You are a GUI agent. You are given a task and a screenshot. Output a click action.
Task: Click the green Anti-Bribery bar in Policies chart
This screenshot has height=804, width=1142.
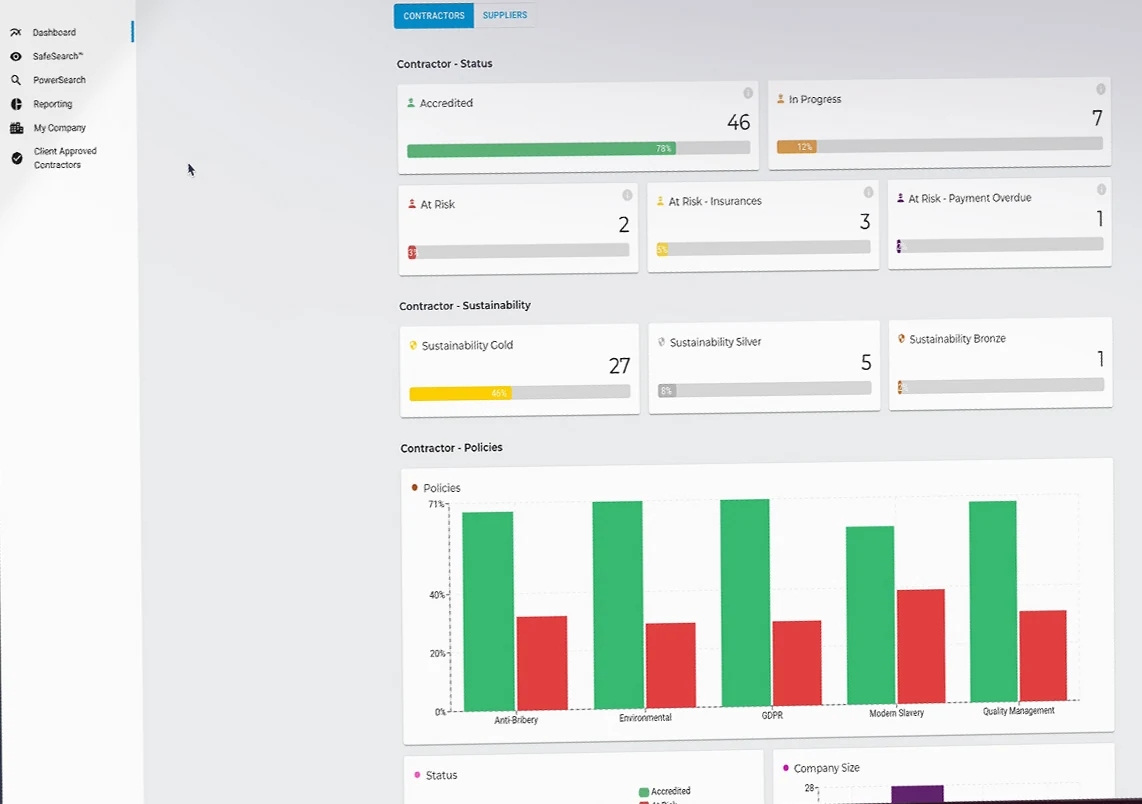click(488, 611)
